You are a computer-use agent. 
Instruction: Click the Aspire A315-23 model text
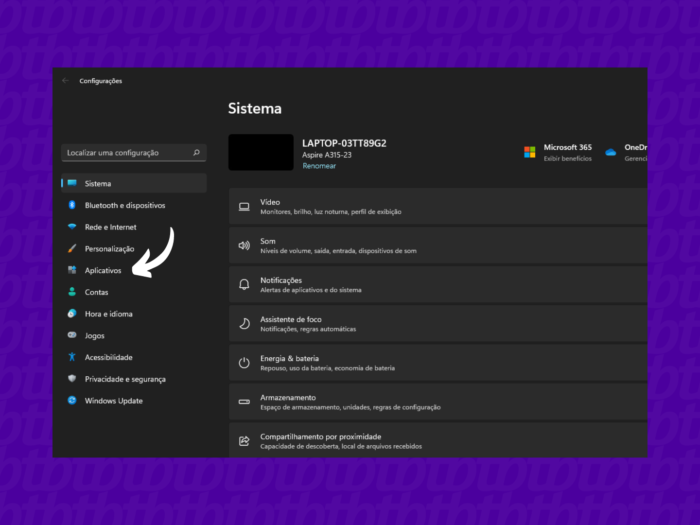click(x=327, y=155)
